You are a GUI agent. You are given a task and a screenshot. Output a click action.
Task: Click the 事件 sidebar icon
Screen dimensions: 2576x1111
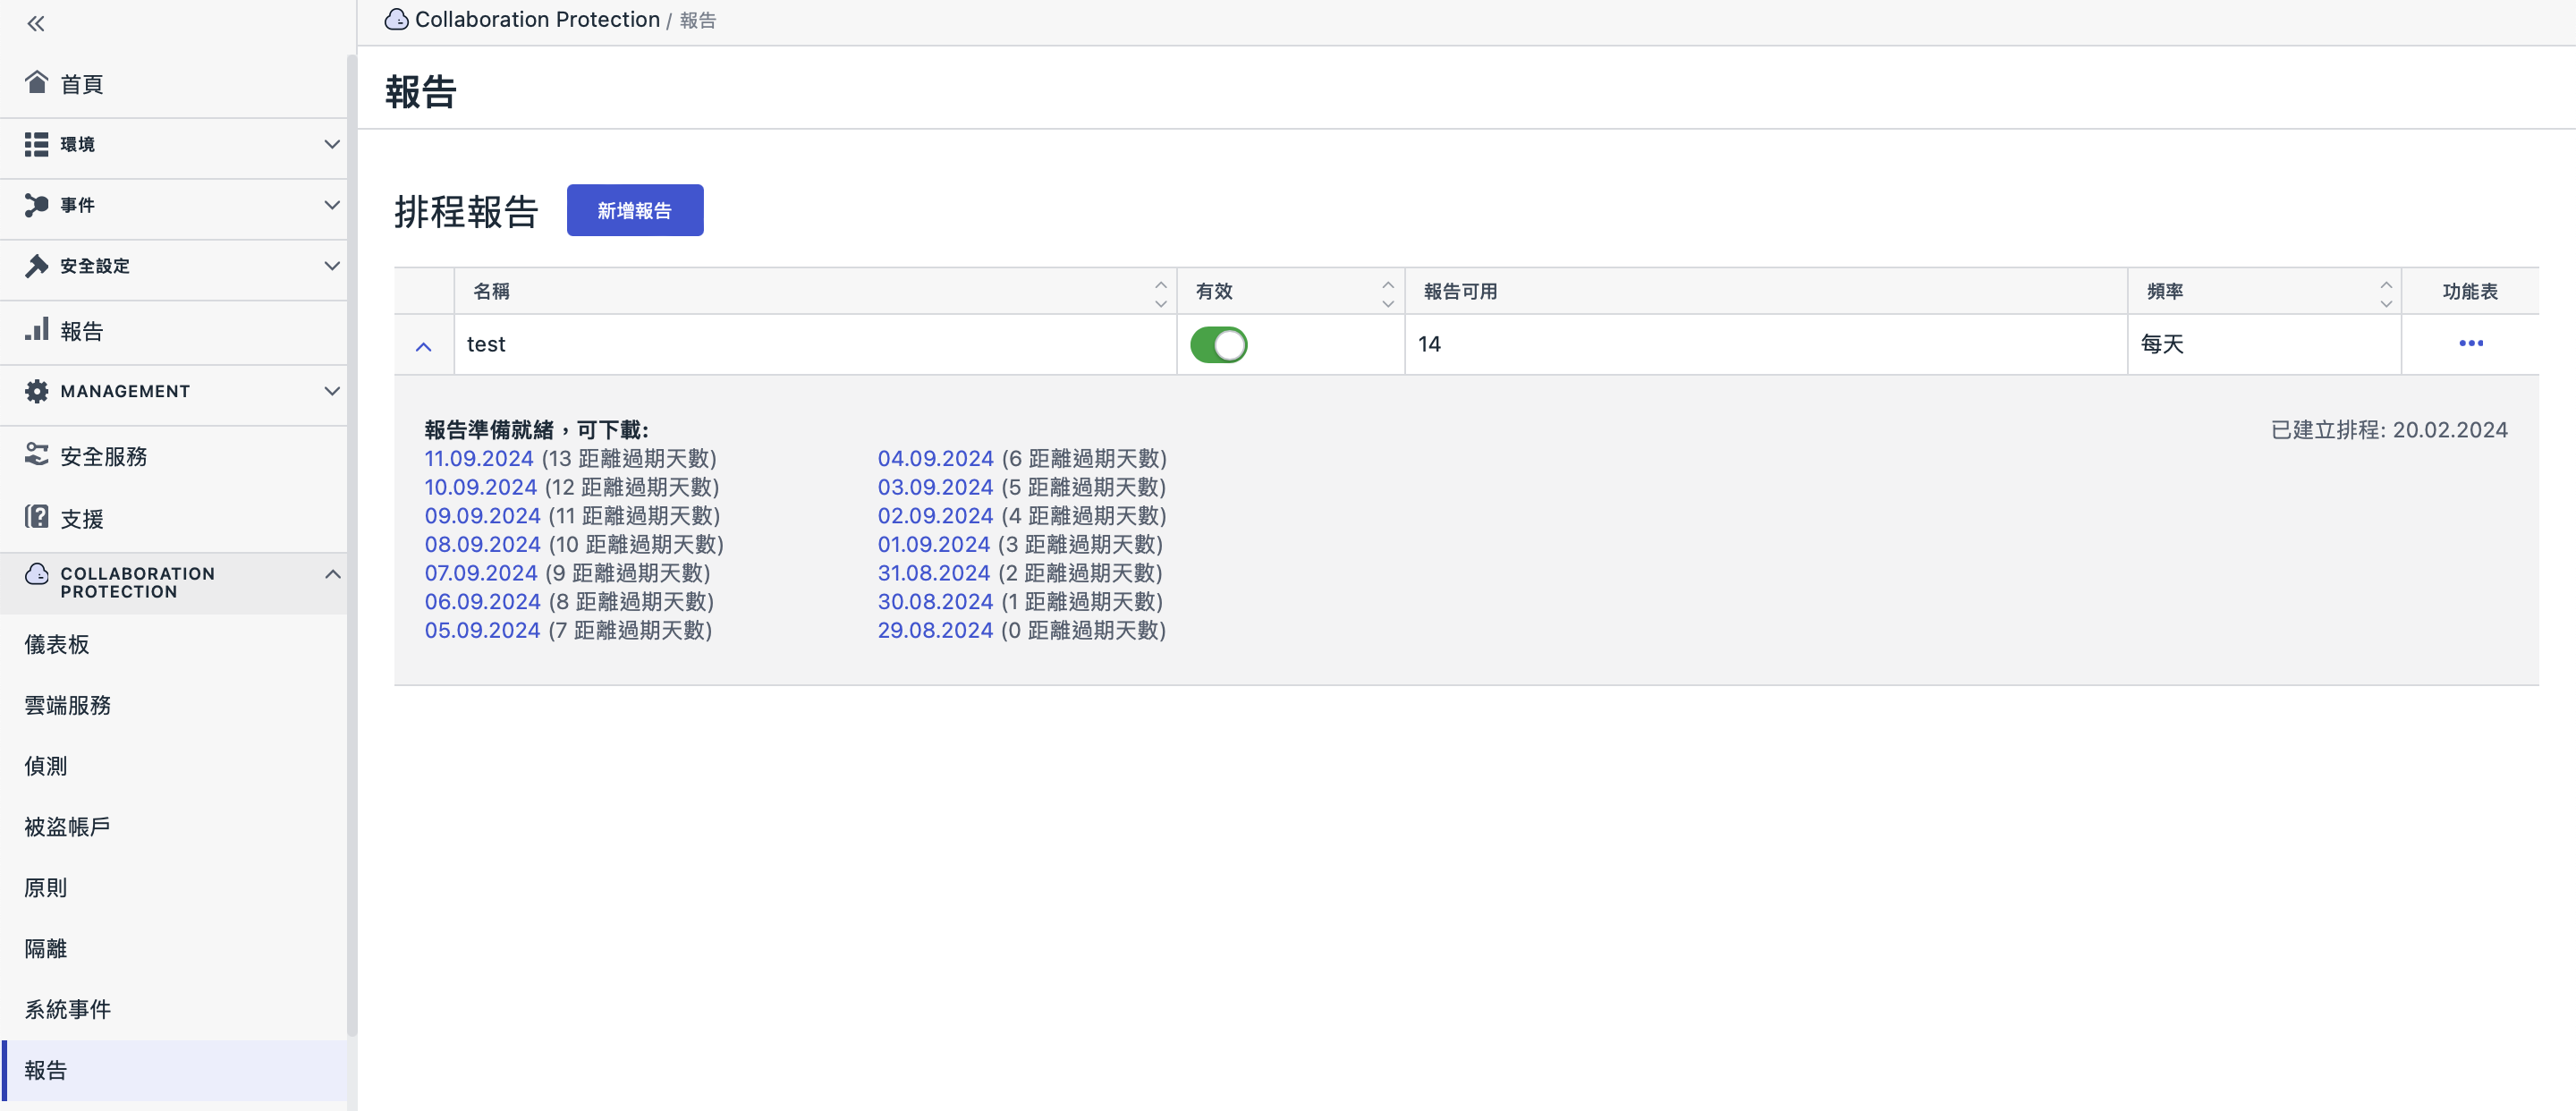pos(37,205)
